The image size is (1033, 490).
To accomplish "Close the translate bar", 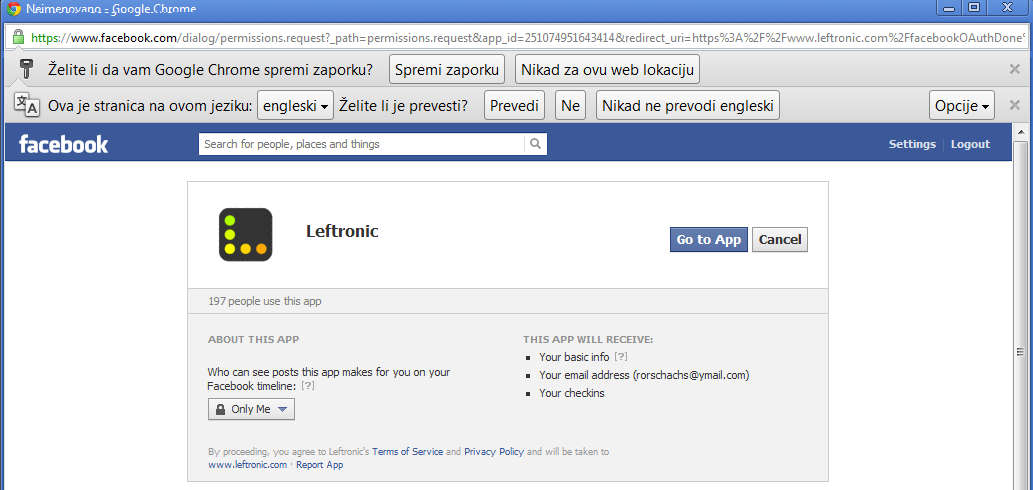I will click(x=1014, y=105).
